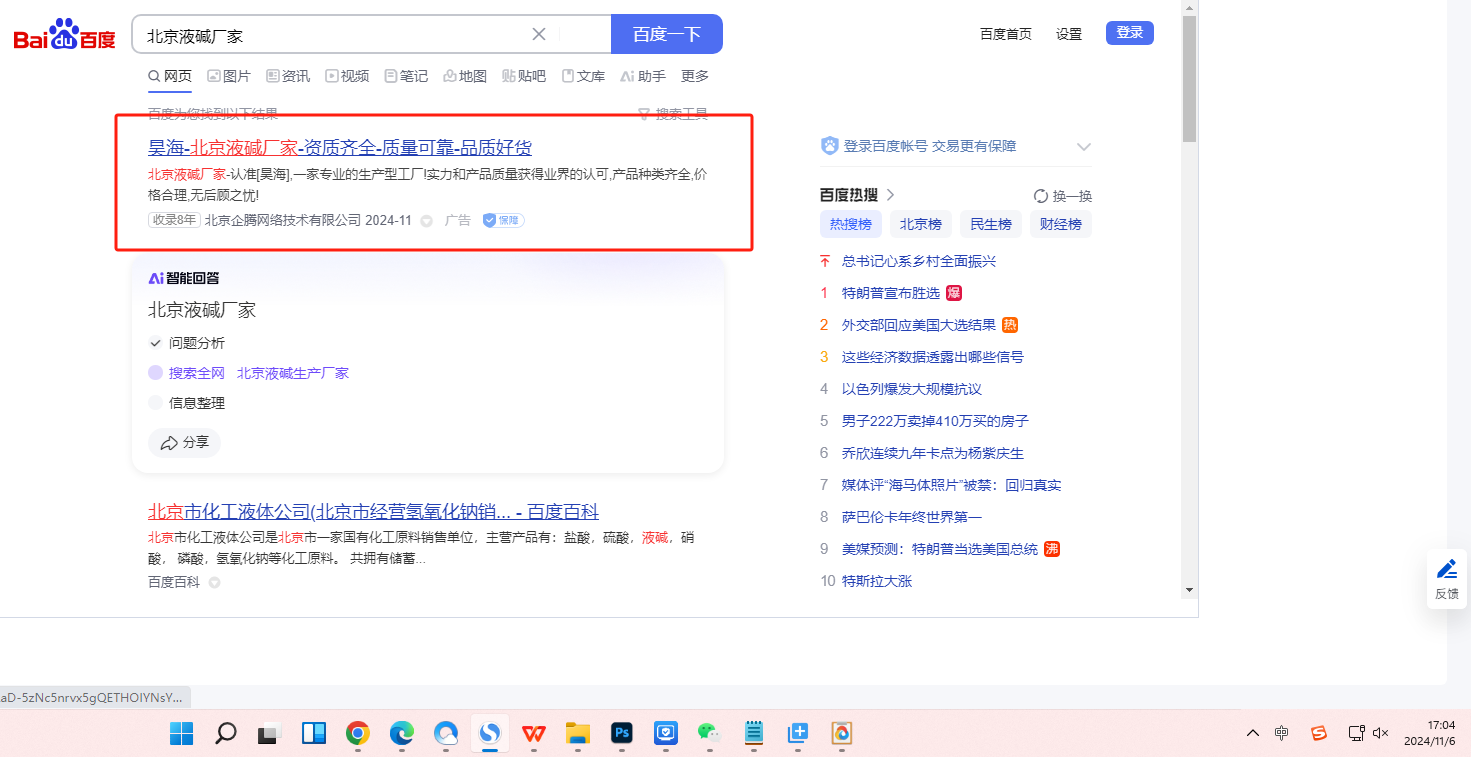
Task: Toggle the 中 input language indicator
Action: pyautogui.click(x=1282, y=734)
